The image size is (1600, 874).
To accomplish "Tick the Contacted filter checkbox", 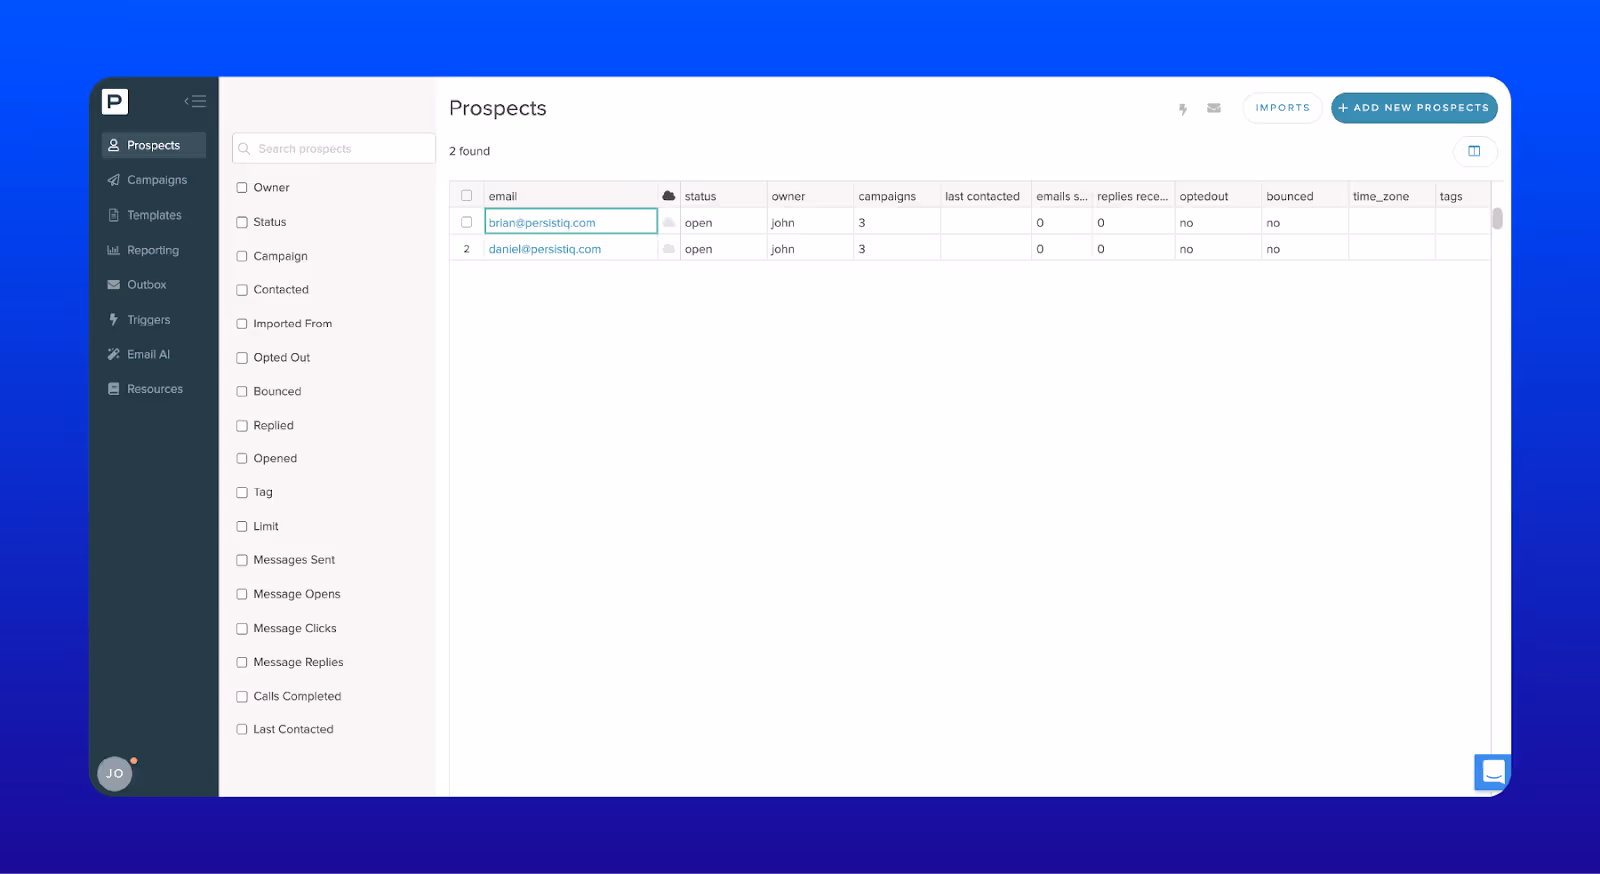I will pos(242,290).
